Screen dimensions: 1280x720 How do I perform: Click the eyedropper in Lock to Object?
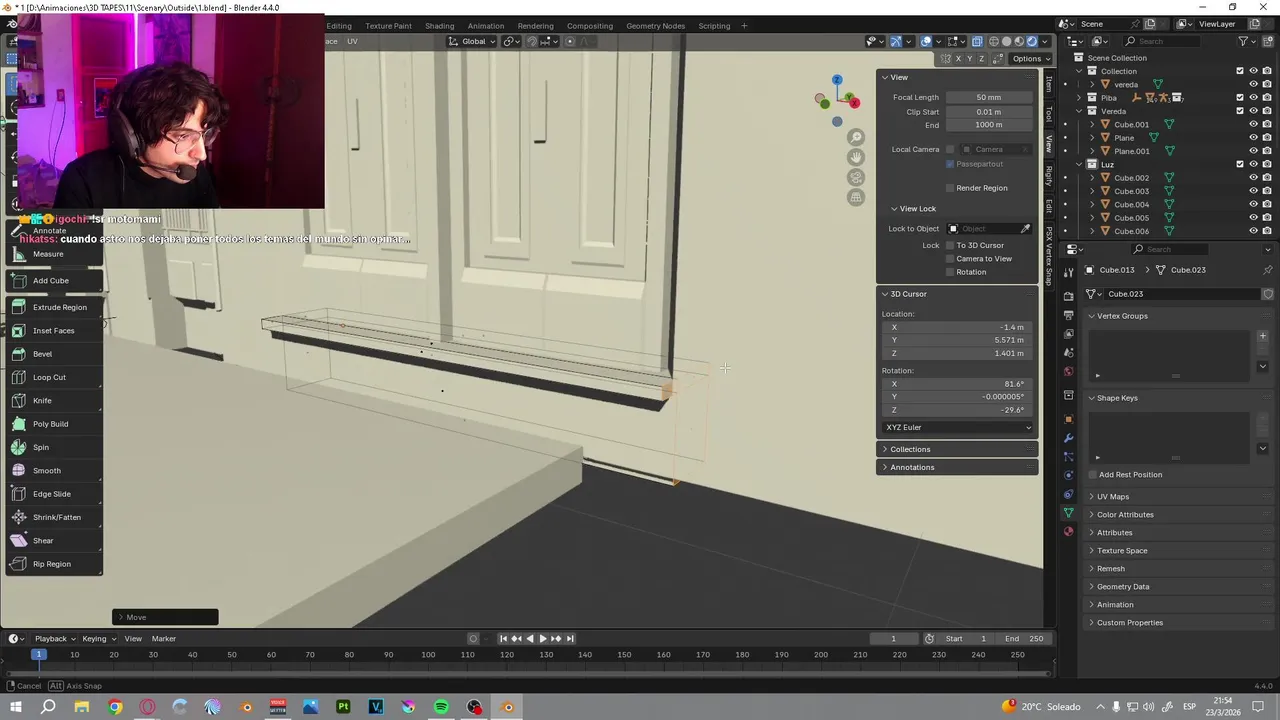tap(1025, 229)
